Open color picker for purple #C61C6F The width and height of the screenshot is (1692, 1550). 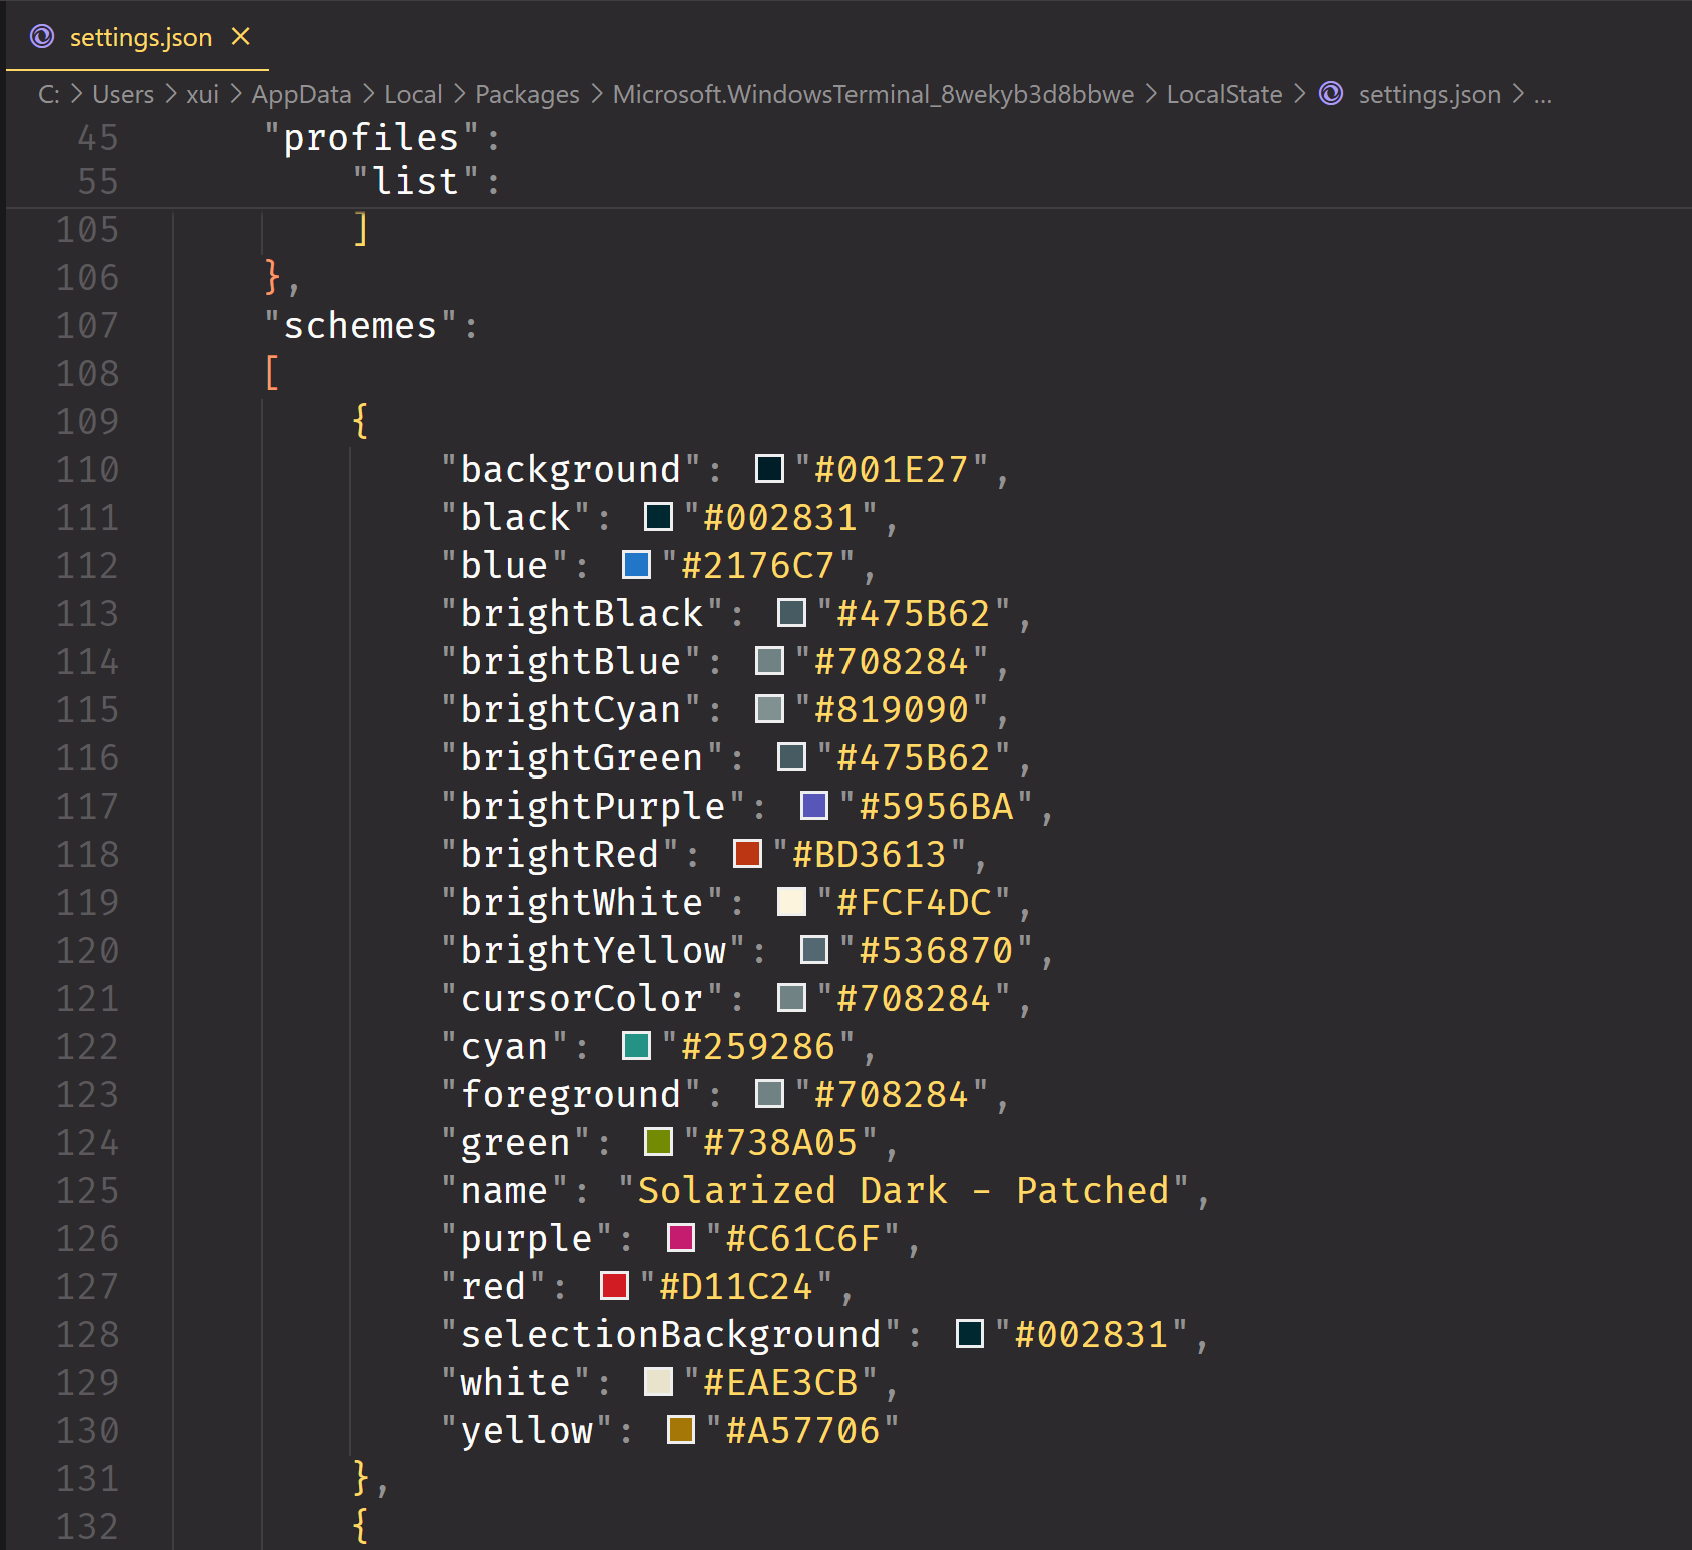681,1238
